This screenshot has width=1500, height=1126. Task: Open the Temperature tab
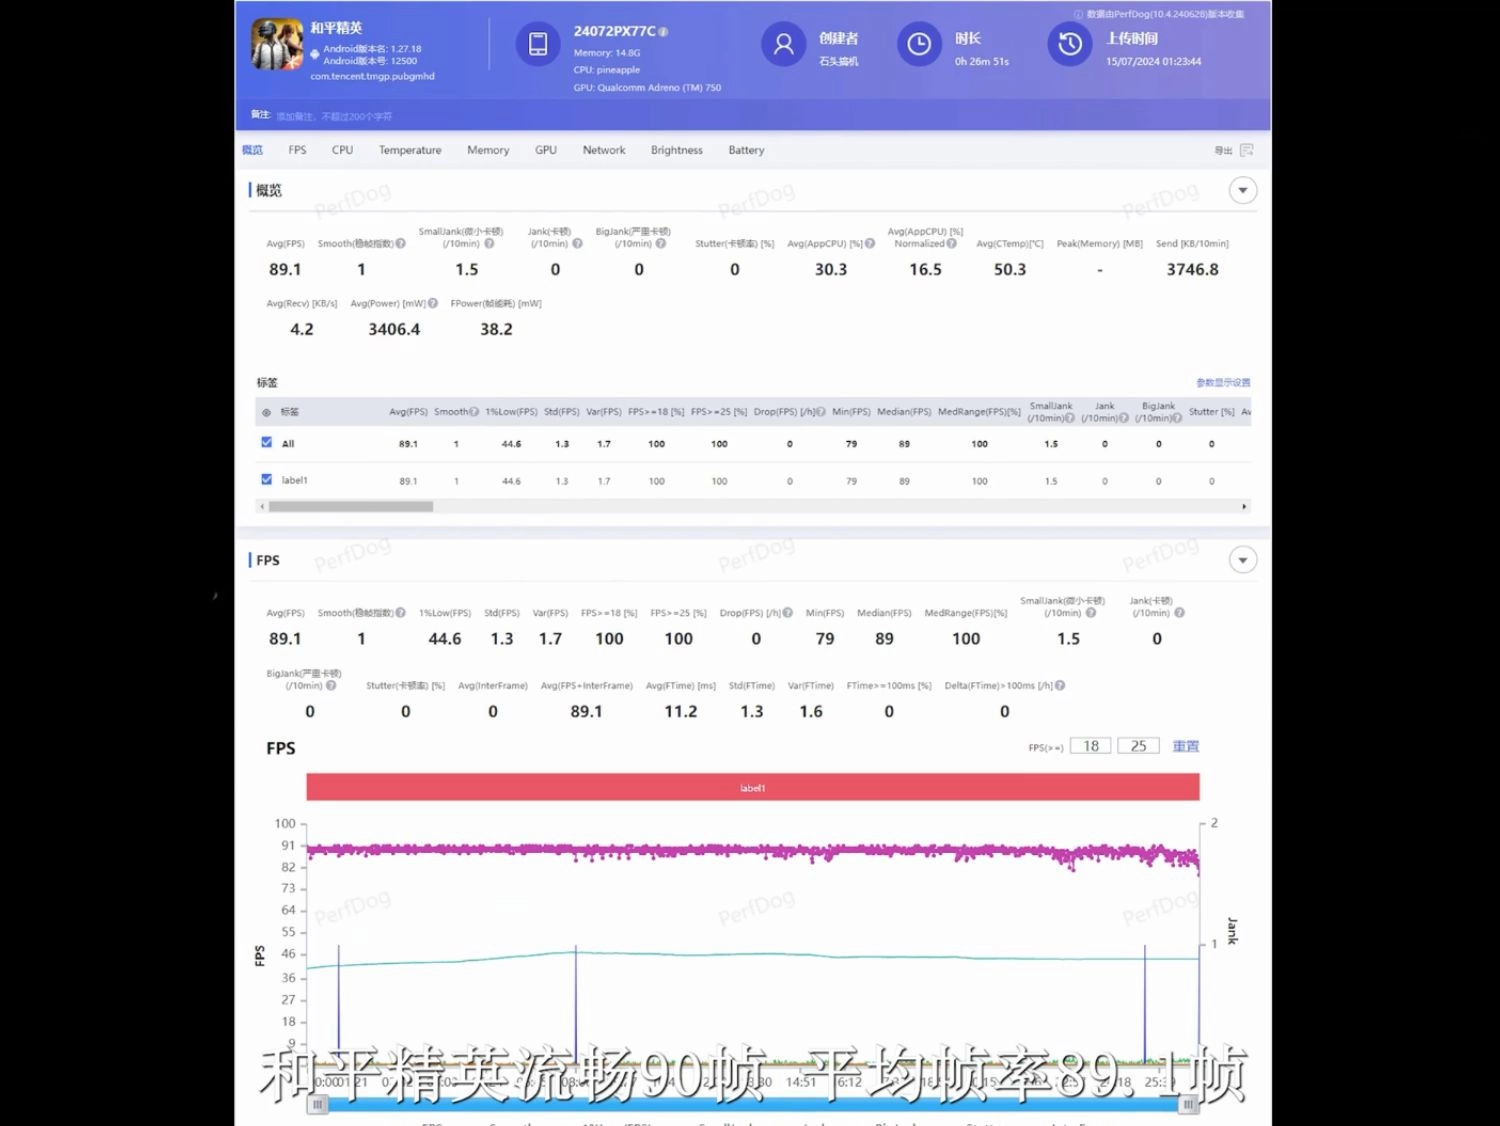410,150
